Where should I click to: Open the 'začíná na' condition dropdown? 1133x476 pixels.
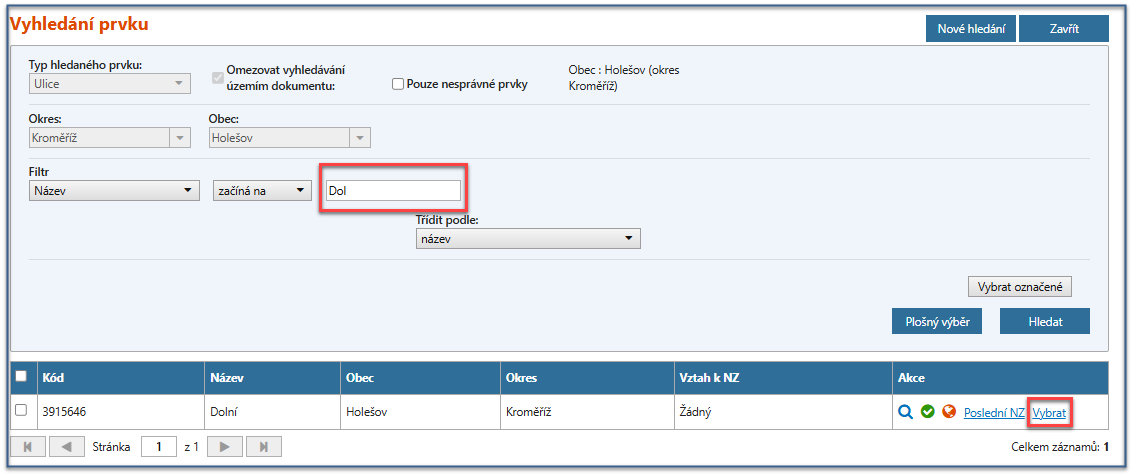tap(263, 190)
